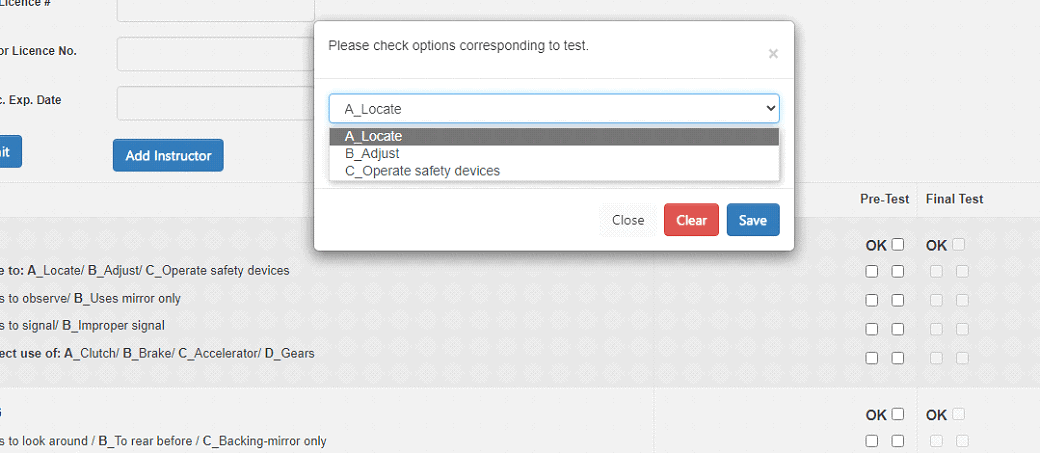Check second Pre-Test box for Operate safety devices row
This screenshot has height=453, width=1040.
pos(897,271)
